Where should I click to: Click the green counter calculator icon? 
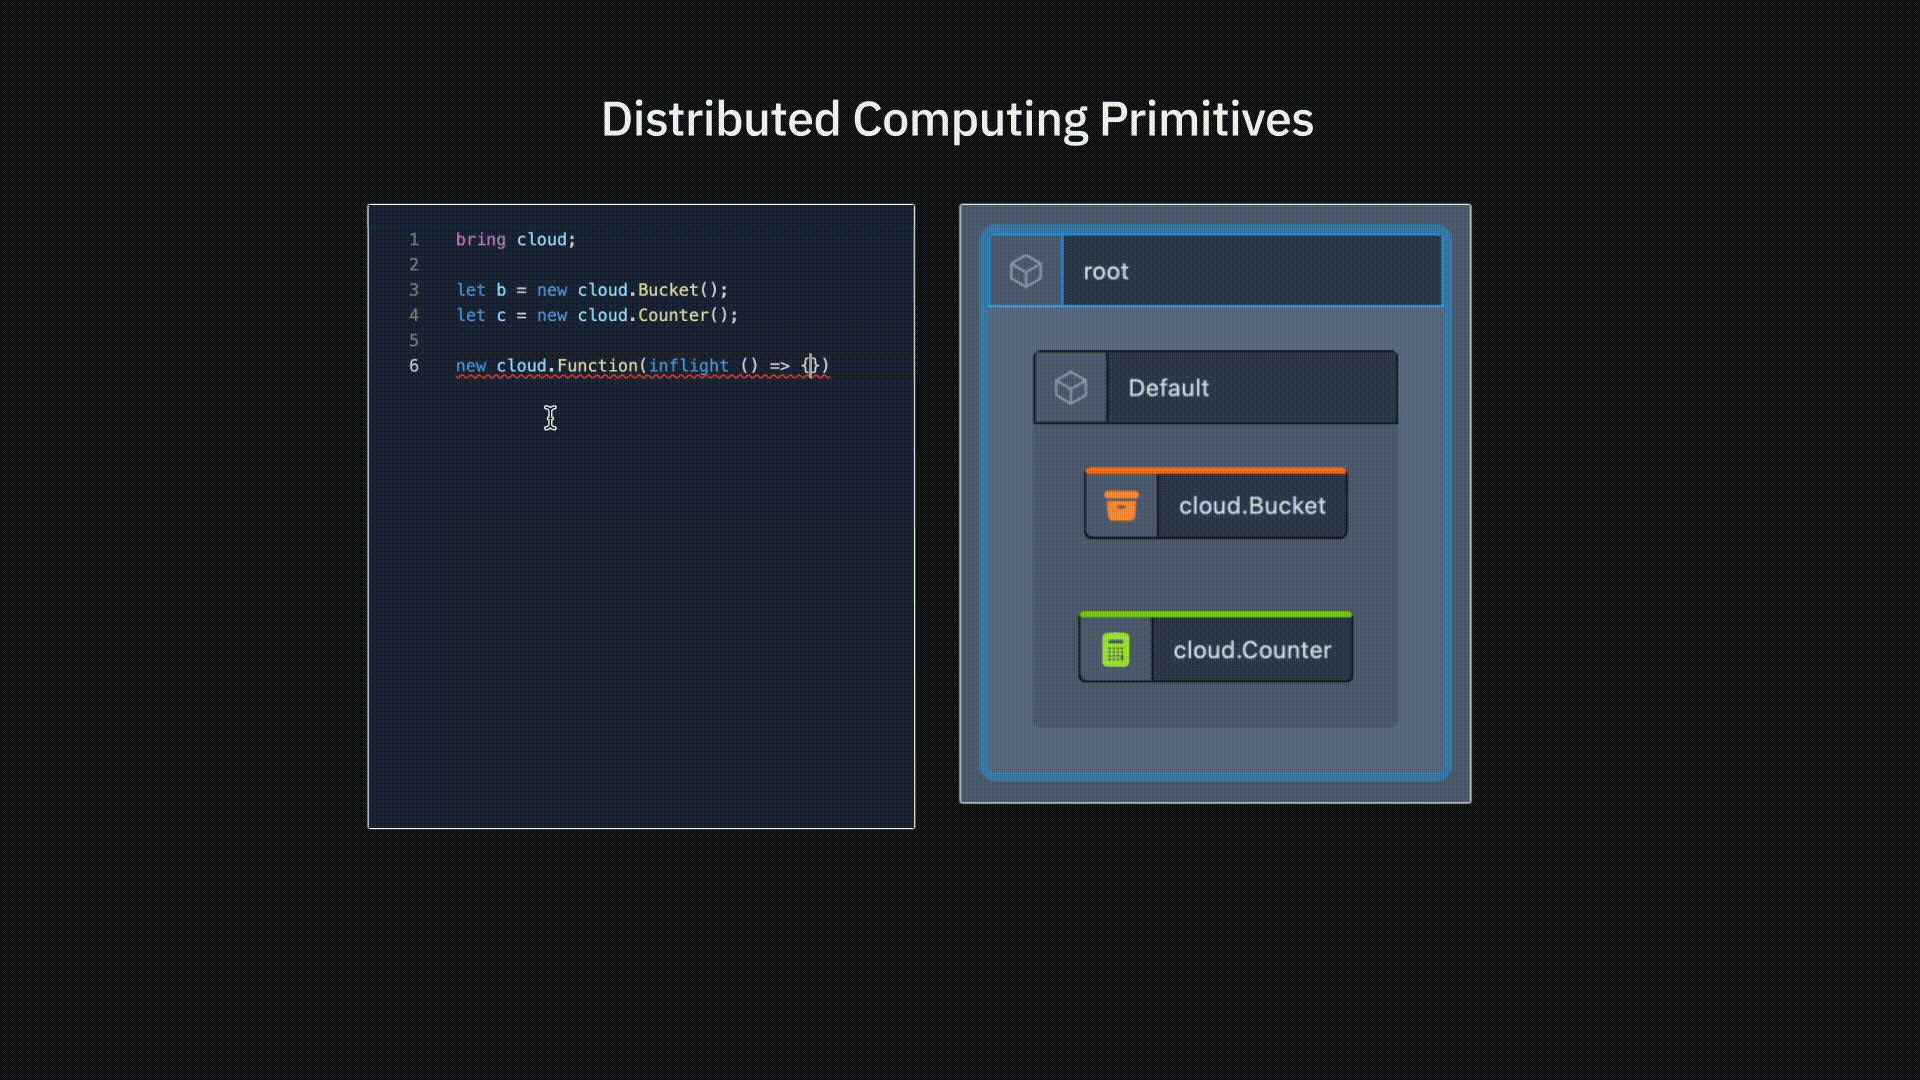pos(1116,650)
